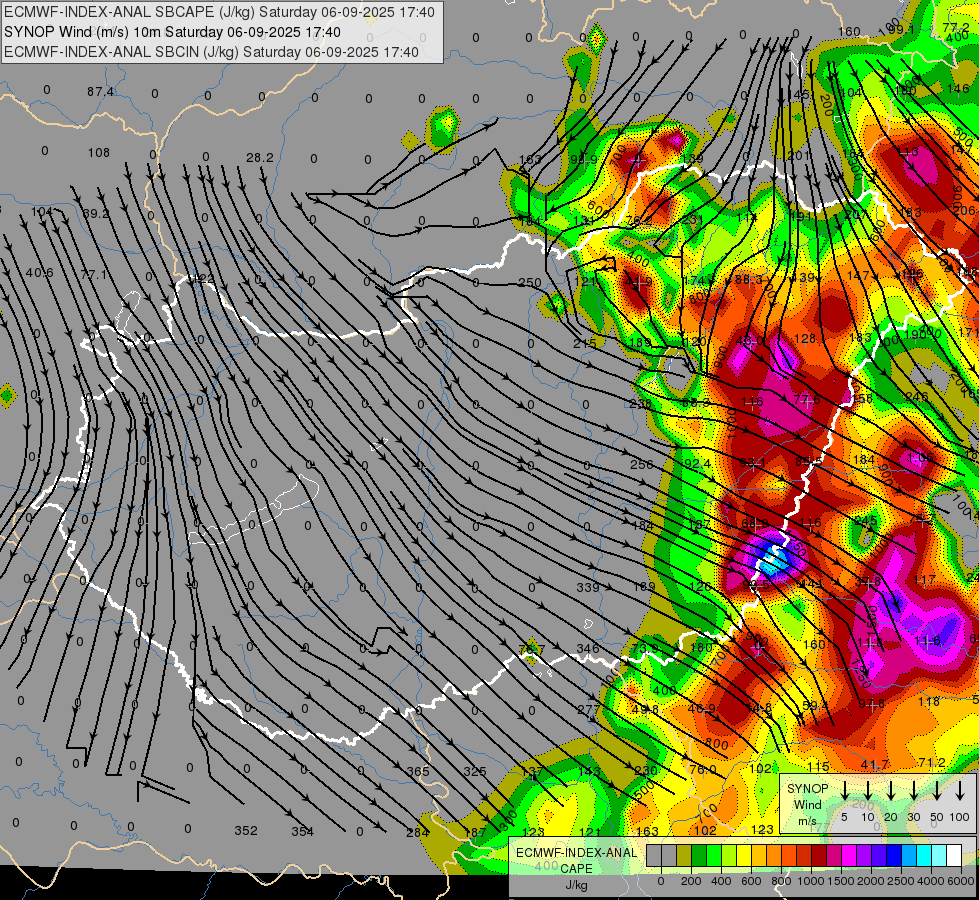The height and width of the screenshot is (900, 979).
Task: Click the 128 value on the map
Action: click(x=805, y=339)
